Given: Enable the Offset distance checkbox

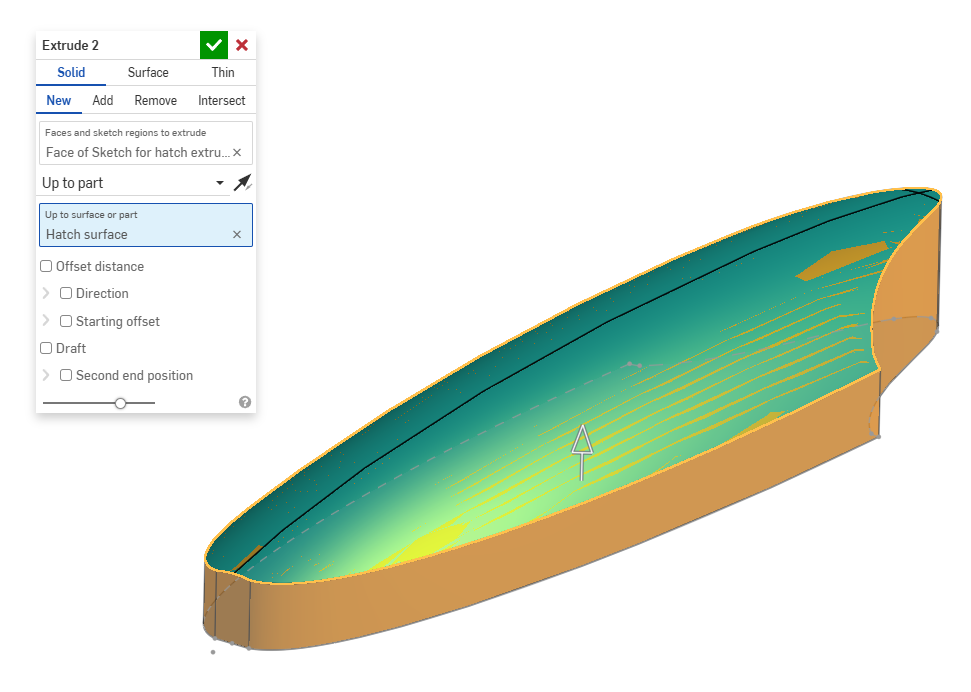Looking at the screenshot, I should [x=46, y=266].
